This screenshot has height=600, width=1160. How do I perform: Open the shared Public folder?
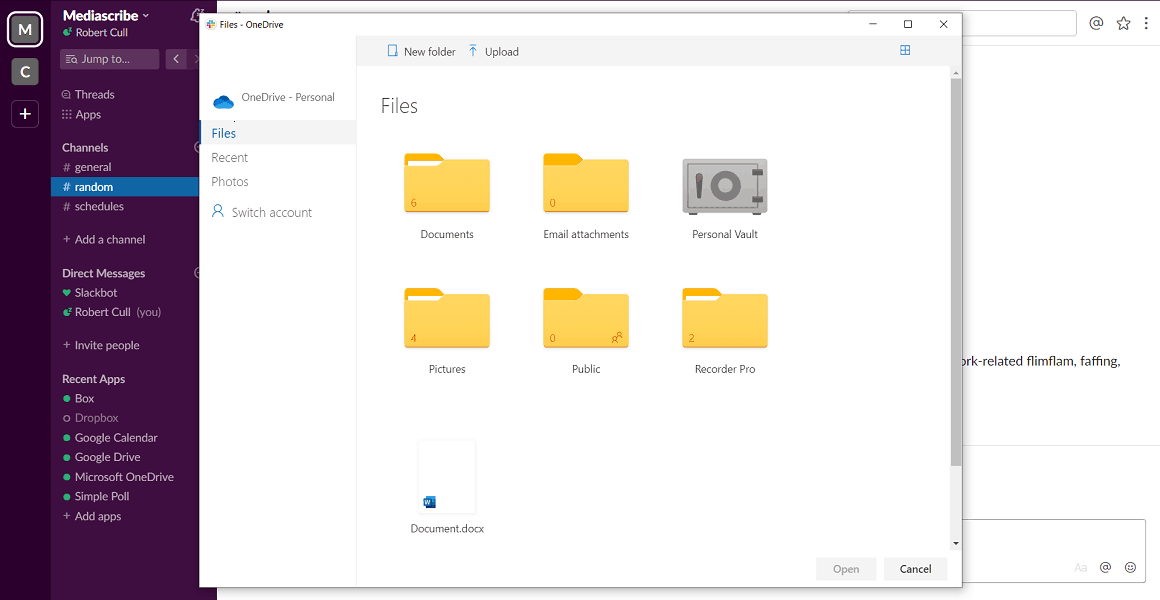pos(586,318)
